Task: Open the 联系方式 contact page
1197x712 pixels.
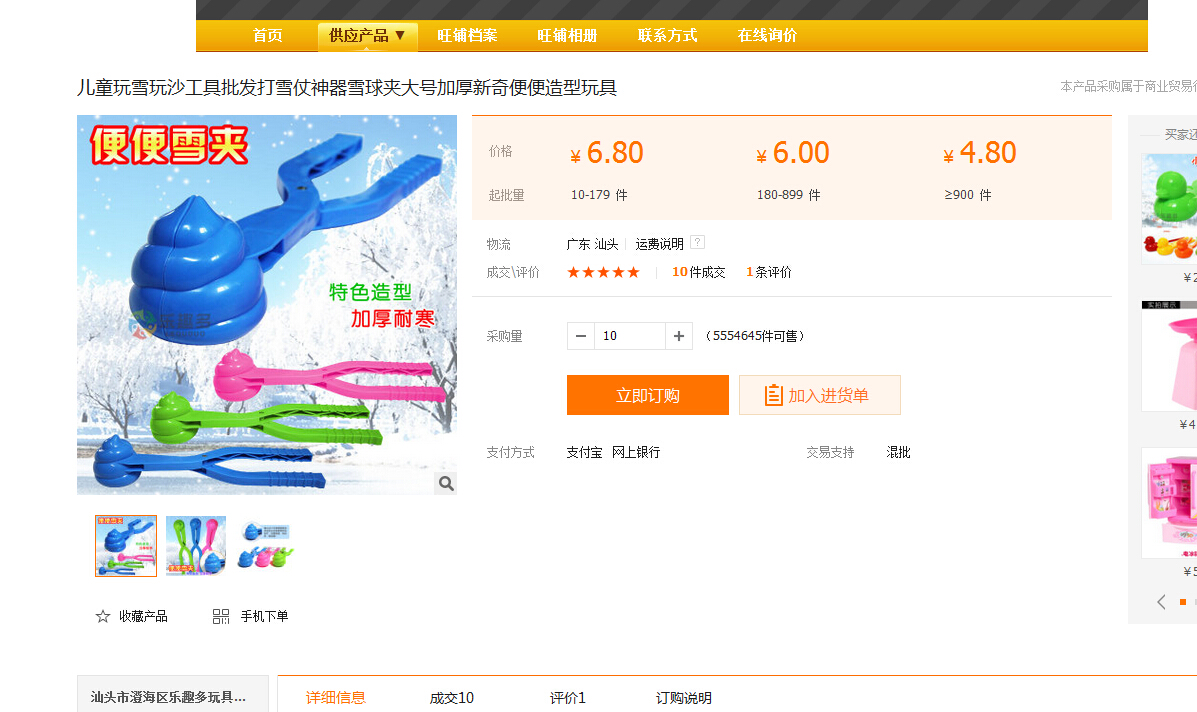Action: (667, 36)
